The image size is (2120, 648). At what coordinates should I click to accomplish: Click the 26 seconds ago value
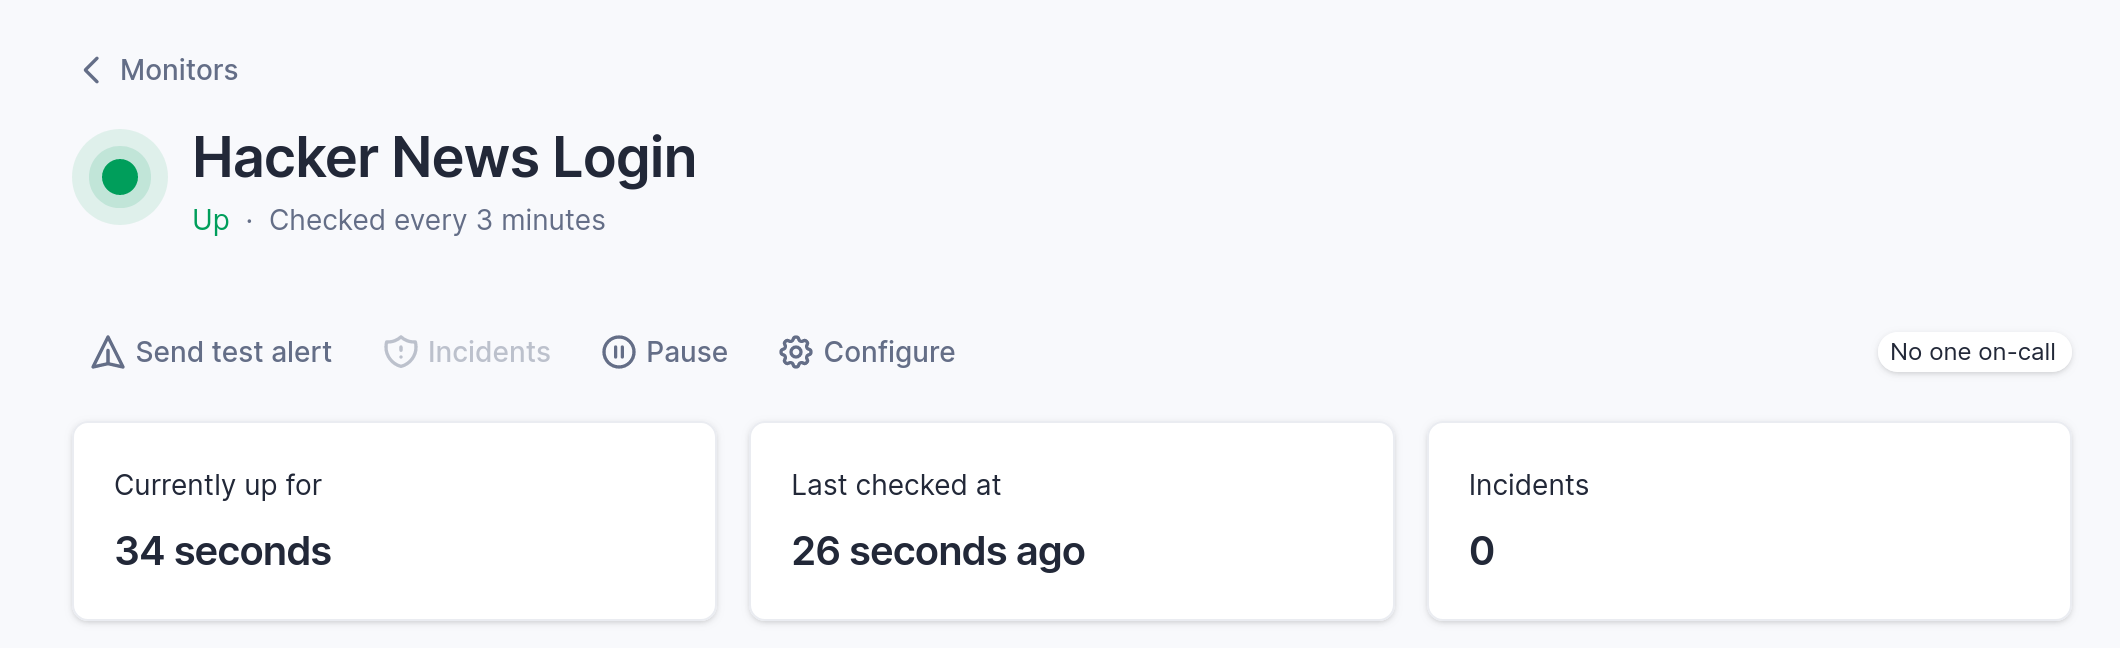pyautogui.click(x=938, y=551)
